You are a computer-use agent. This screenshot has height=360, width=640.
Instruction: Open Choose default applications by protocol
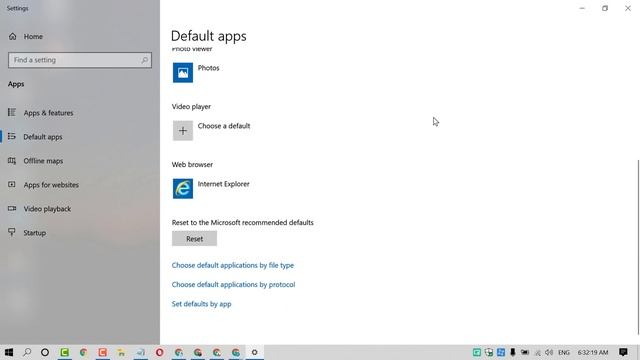(233, 284)
